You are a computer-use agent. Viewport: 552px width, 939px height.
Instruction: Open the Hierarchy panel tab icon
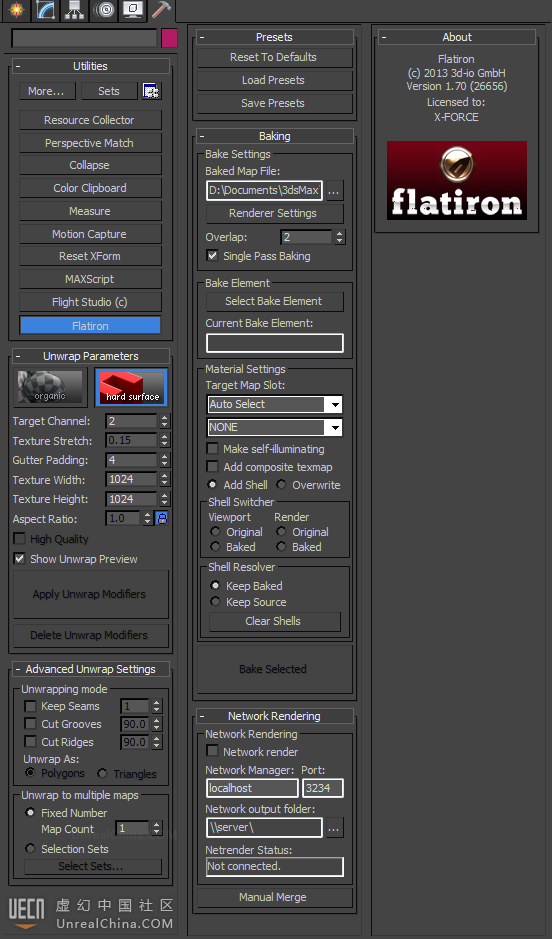(x=74, y=10)
